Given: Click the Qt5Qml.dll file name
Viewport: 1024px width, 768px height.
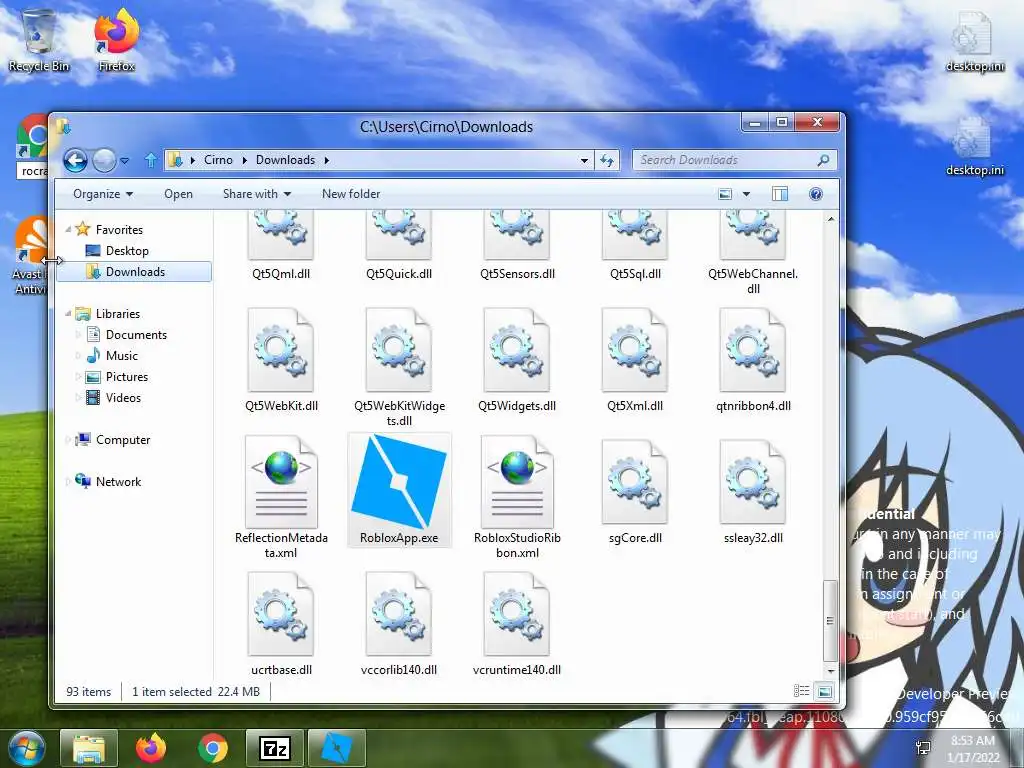Looking at the screenshot, I should pyautogui.click(x=281, y=274).
